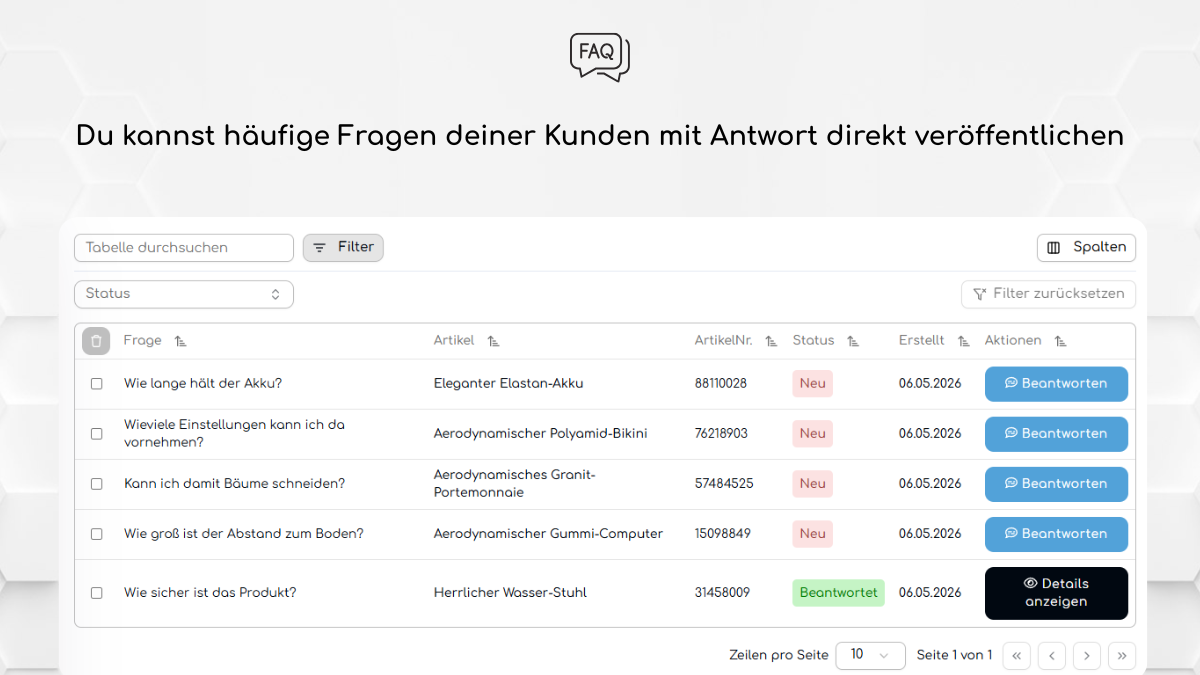
Task: Focus the 'Tabelle durchsuchen' search field
Action: click(x=184, y=248)
